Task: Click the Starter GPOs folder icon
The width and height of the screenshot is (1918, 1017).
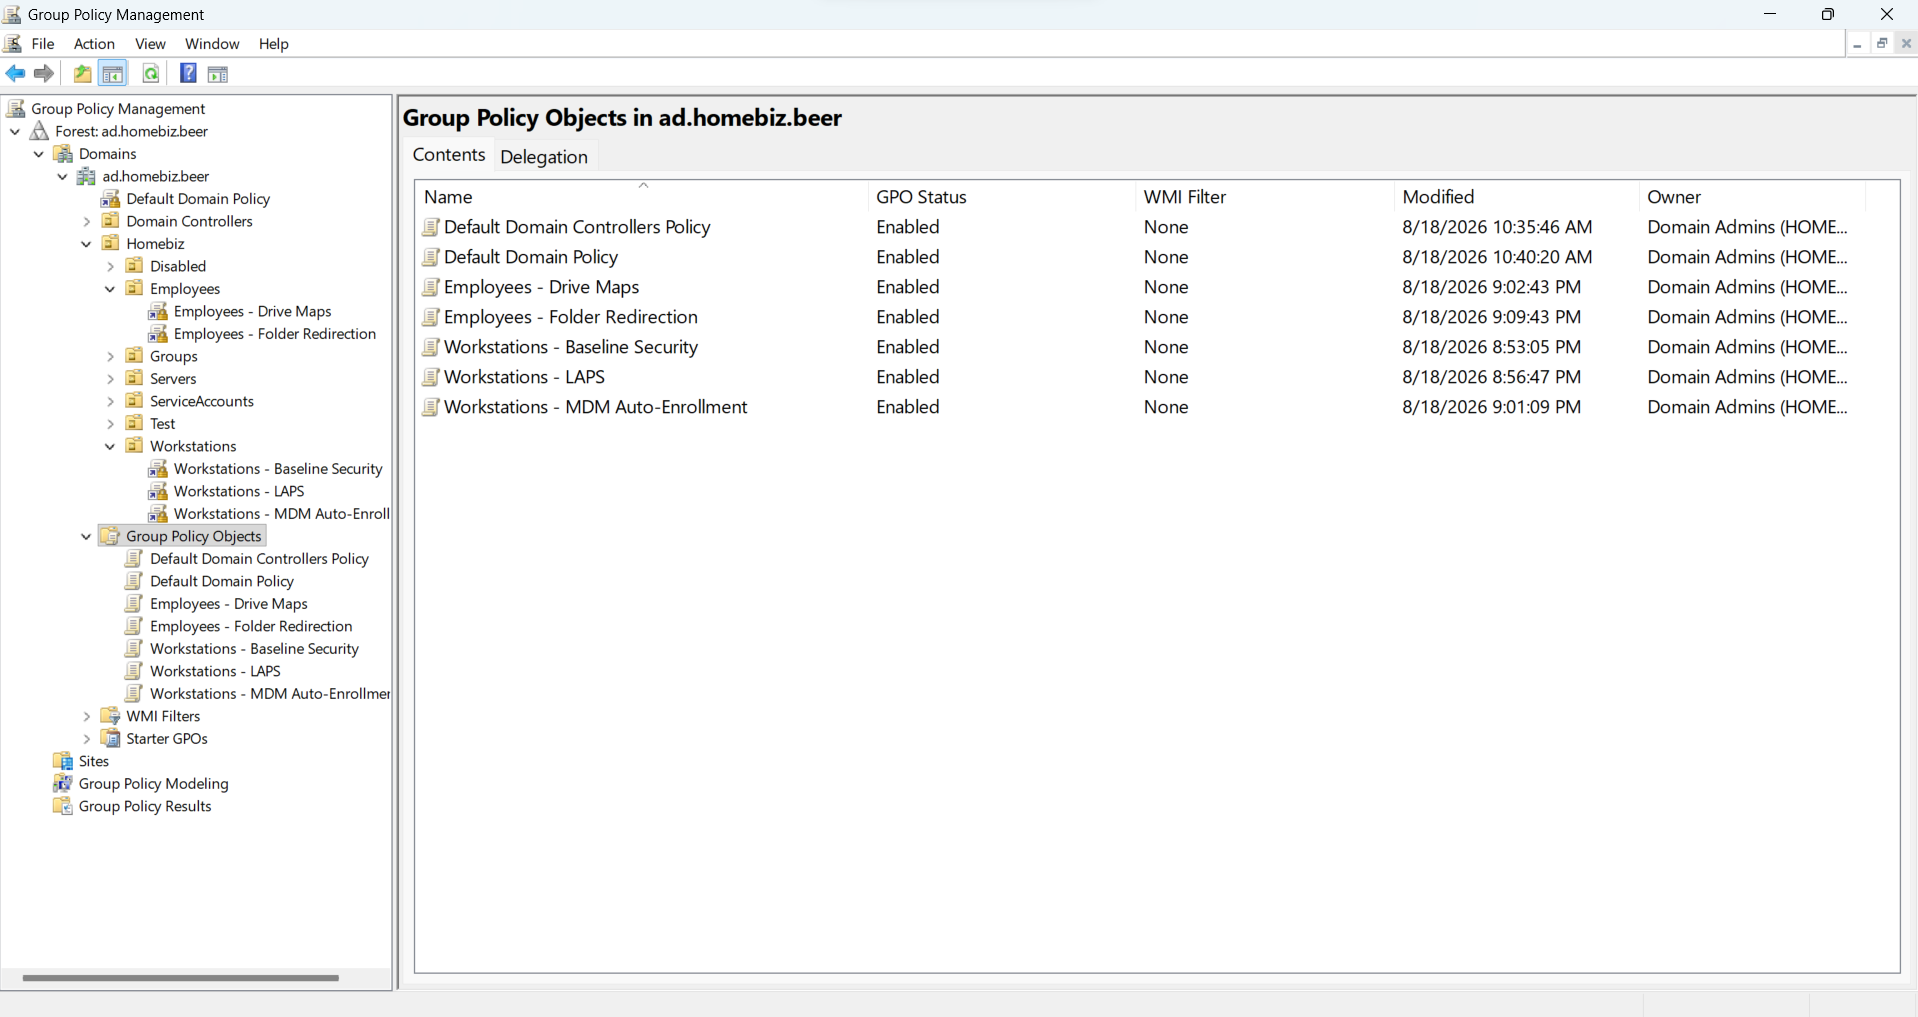Action: 110,739
